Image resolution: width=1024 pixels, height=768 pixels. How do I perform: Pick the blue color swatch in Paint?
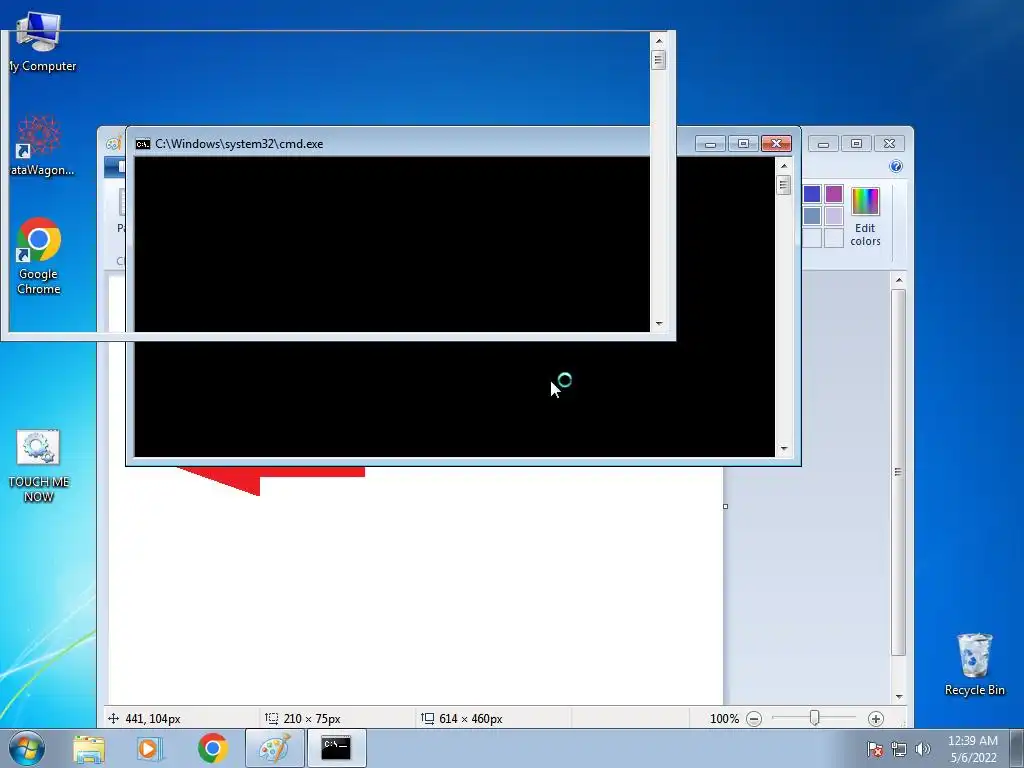click(812, 194)
